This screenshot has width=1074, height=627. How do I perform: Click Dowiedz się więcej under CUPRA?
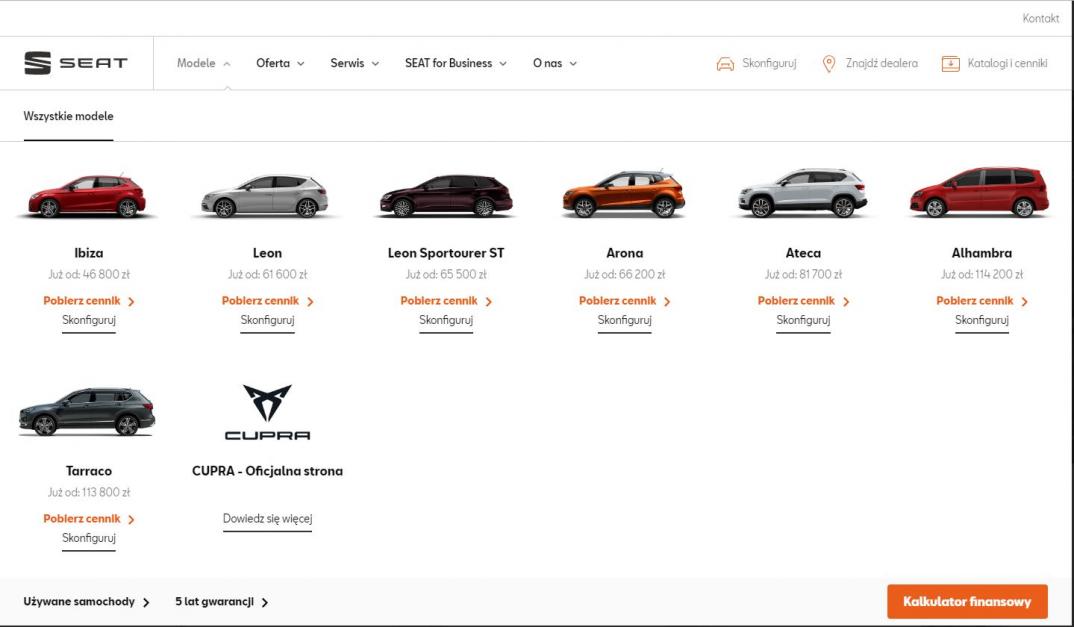[x=267, y=519]
